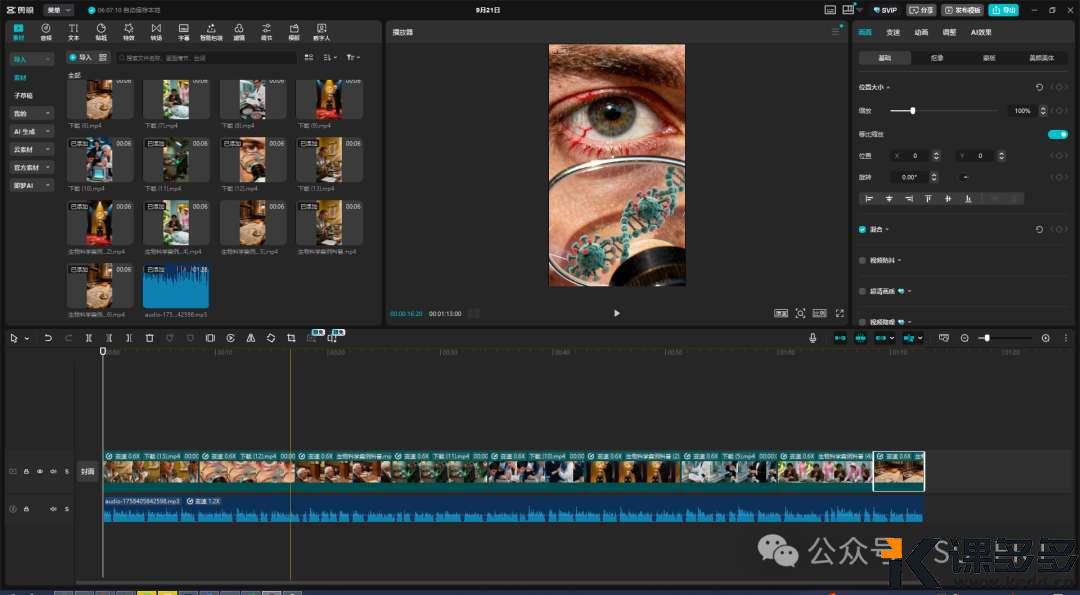Switch to the Speed (变速) tab
This screenshot has width=1080, height=595.
click(893, 32)
